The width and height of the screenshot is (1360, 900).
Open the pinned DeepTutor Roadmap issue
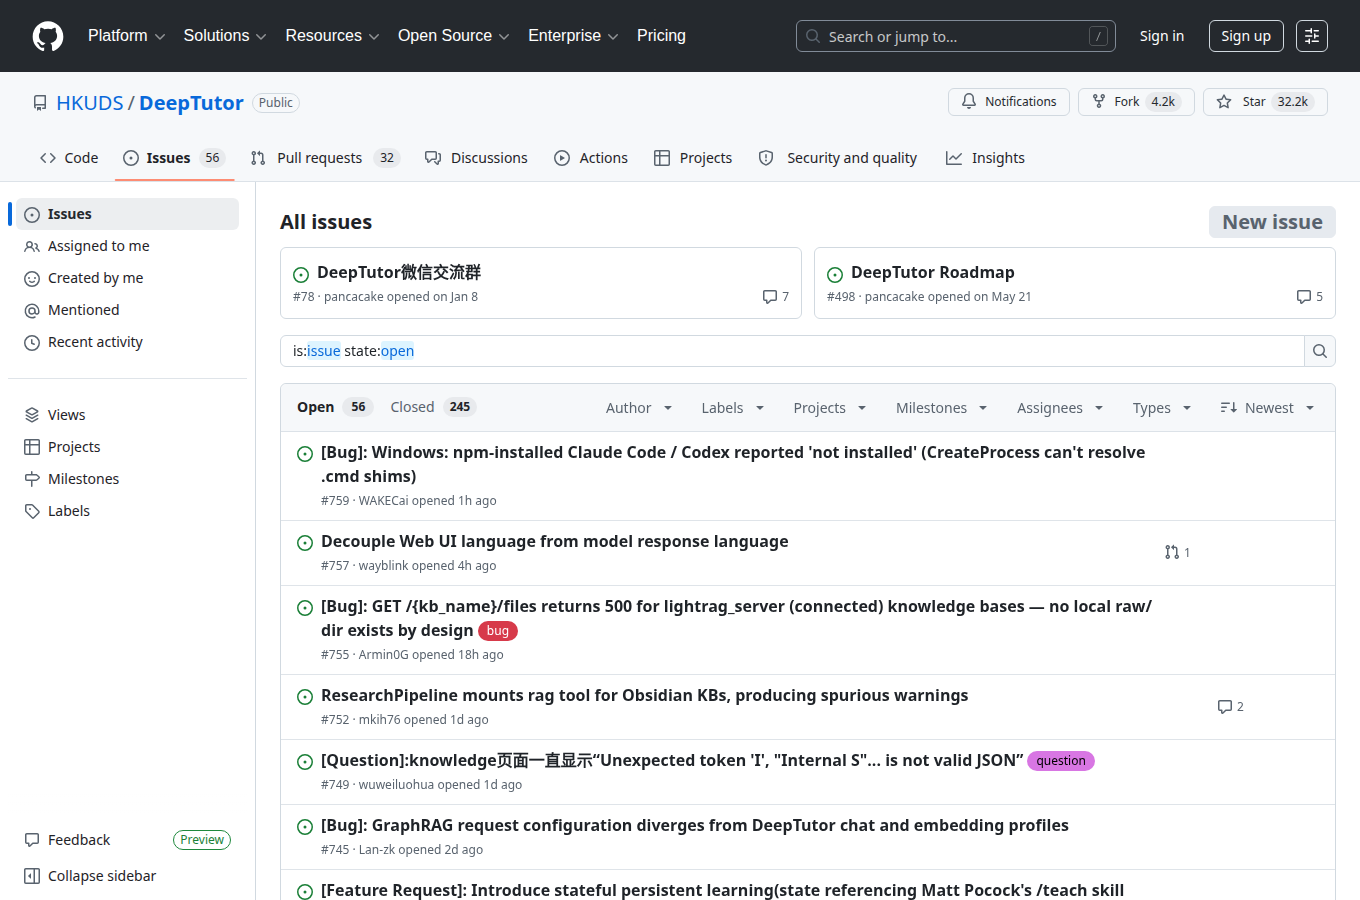click(x=932, y=272)
